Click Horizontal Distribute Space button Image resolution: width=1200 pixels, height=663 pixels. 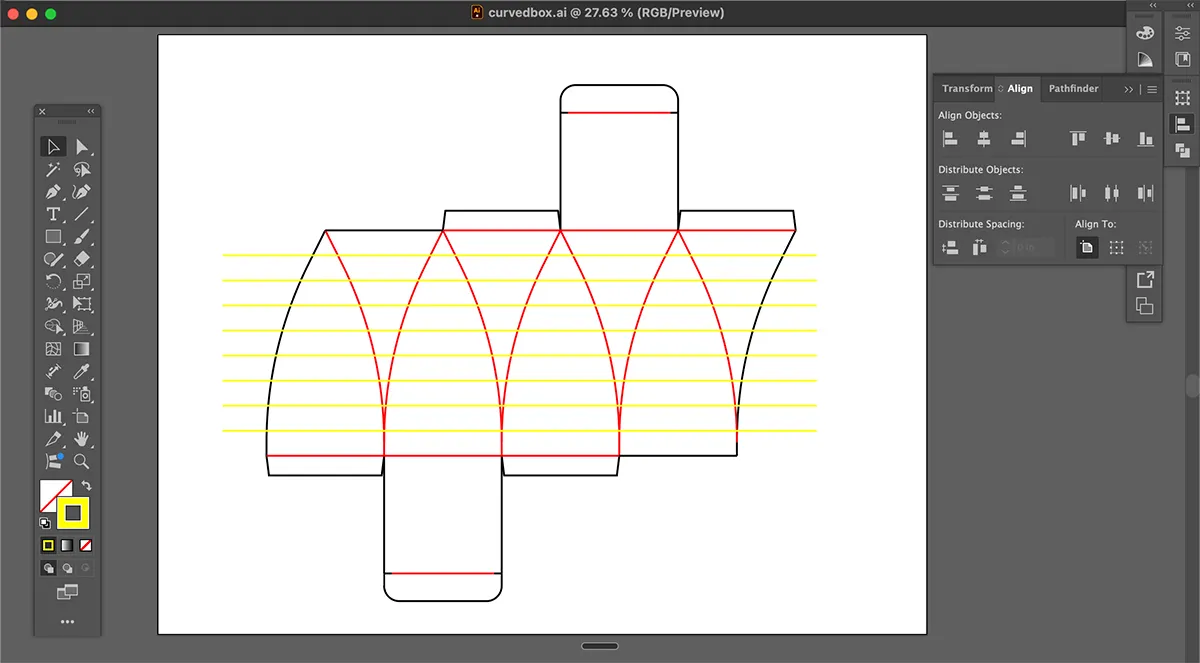click(979, 247)
